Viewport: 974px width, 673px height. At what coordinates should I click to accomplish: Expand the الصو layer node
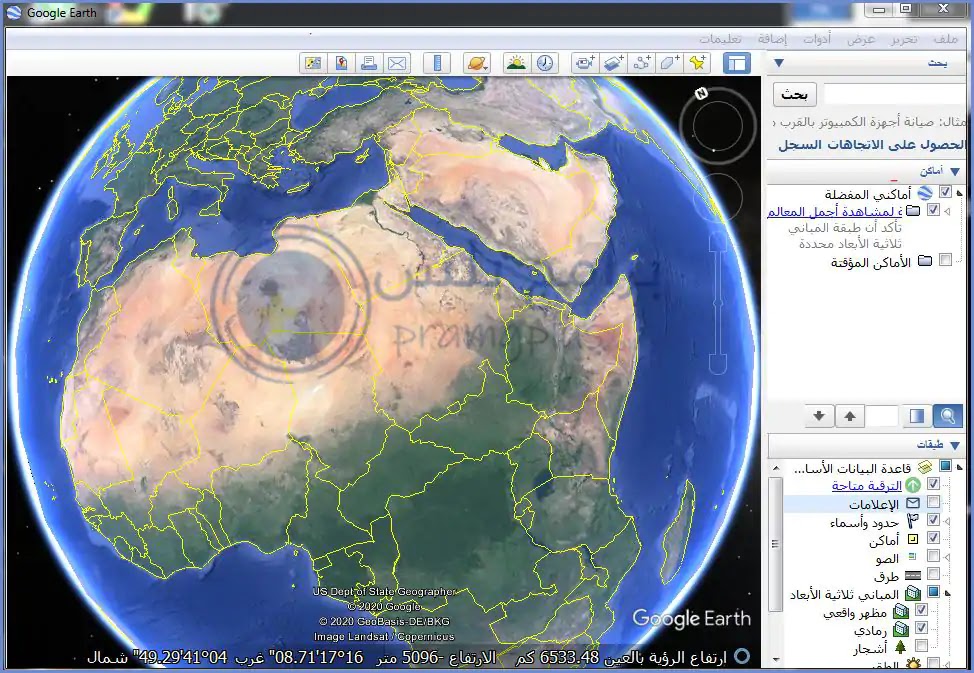pyautogui.click(x=947, y=557)
